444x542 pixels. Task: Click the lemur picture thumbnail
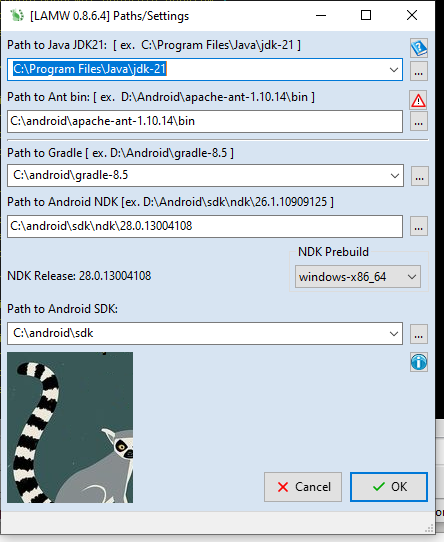click(x=70, y=428)
